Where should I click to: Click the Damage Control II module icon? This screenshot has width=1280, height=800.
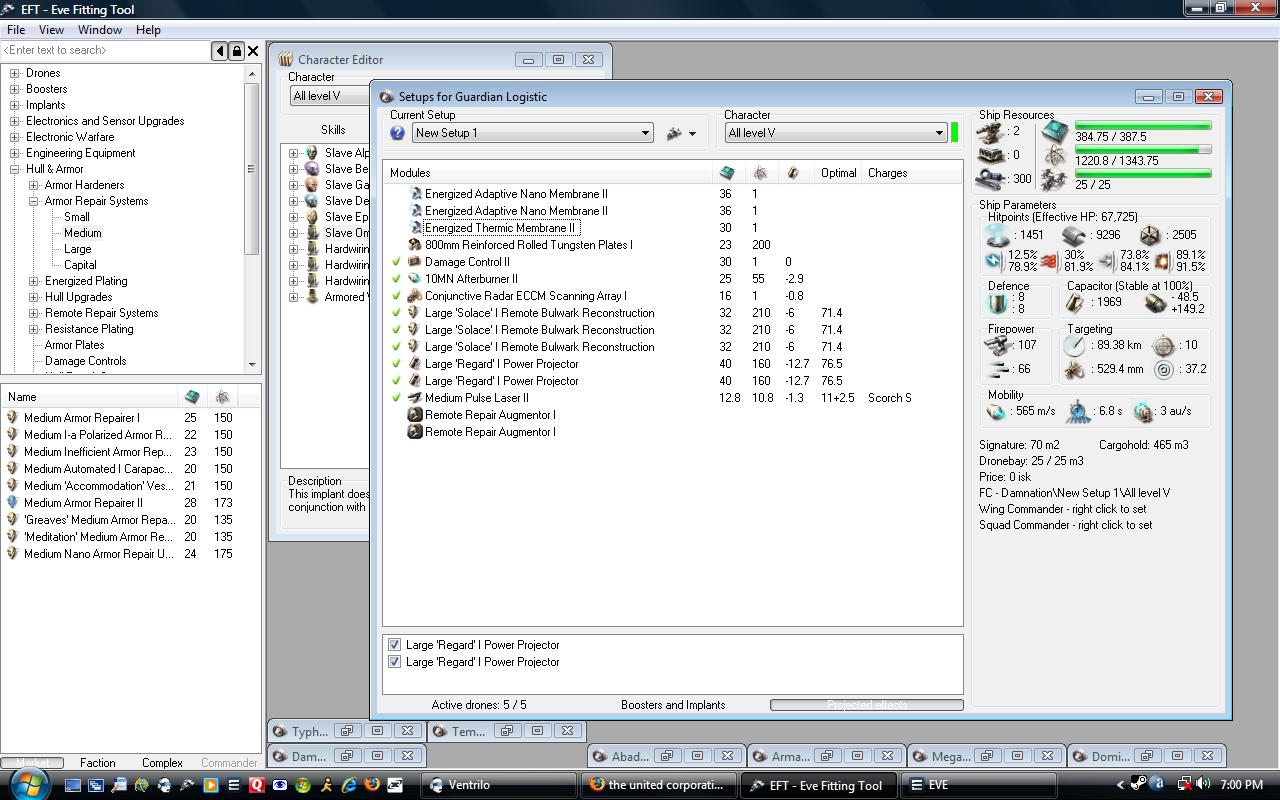(414, 262)
